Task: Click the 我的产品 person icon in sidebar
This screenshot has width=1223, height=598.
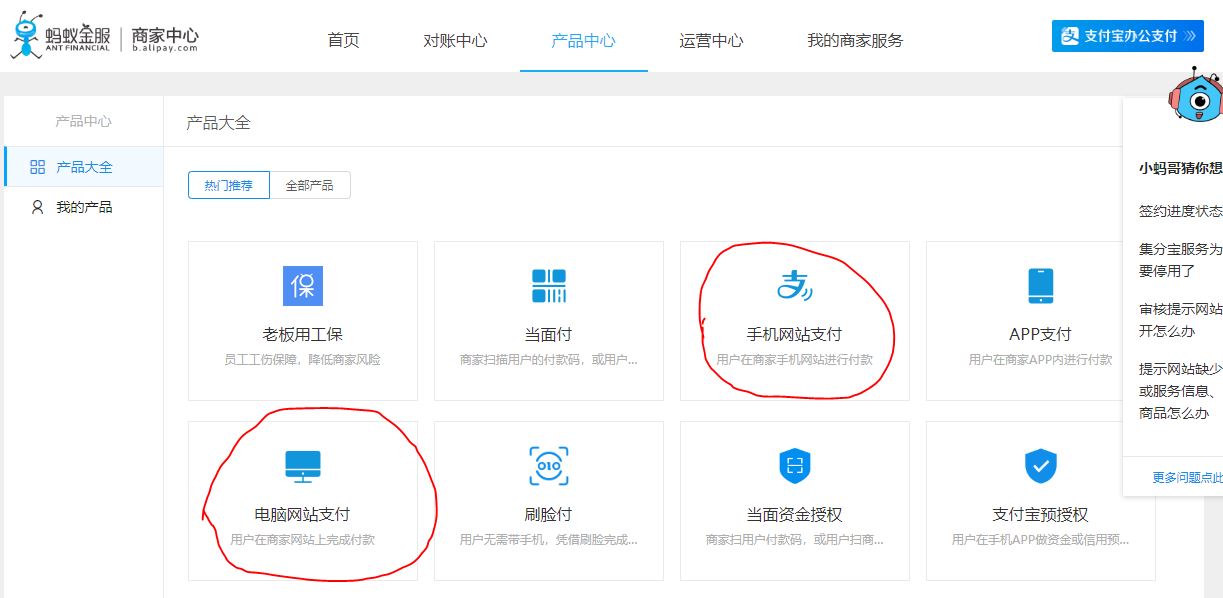Action: (x=38, y=207)
